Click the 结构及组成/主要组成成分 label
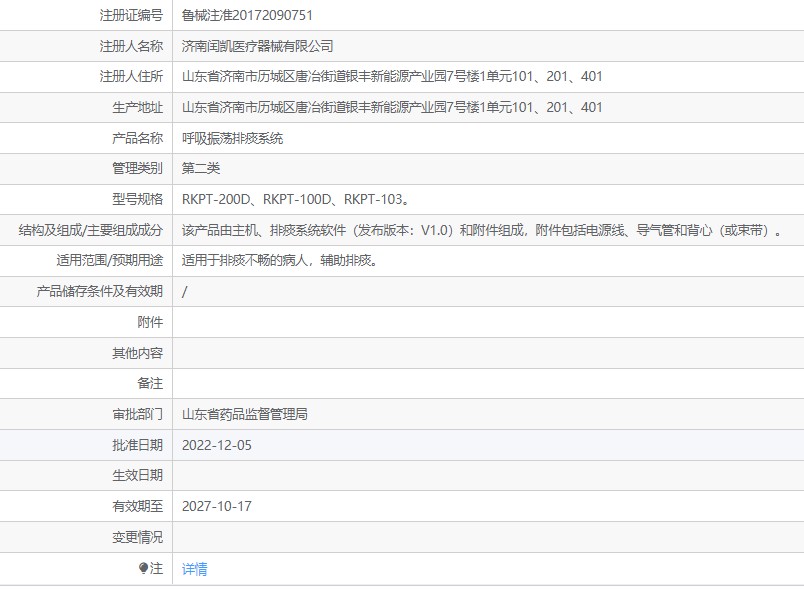 point(91,230)
